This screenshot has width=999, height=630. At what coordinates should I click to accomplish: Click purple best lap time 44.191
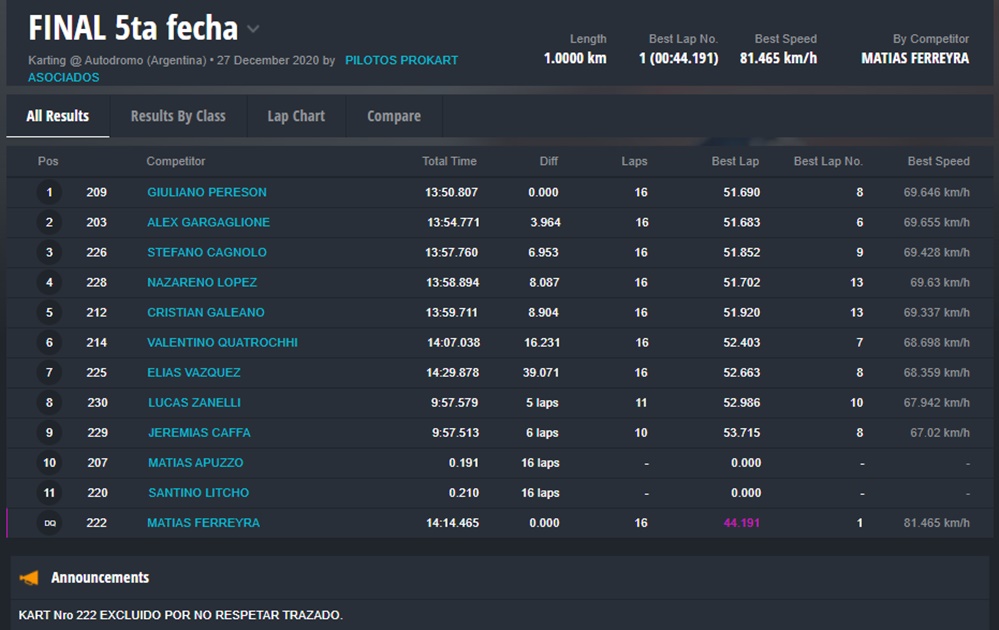coord(741,523)
